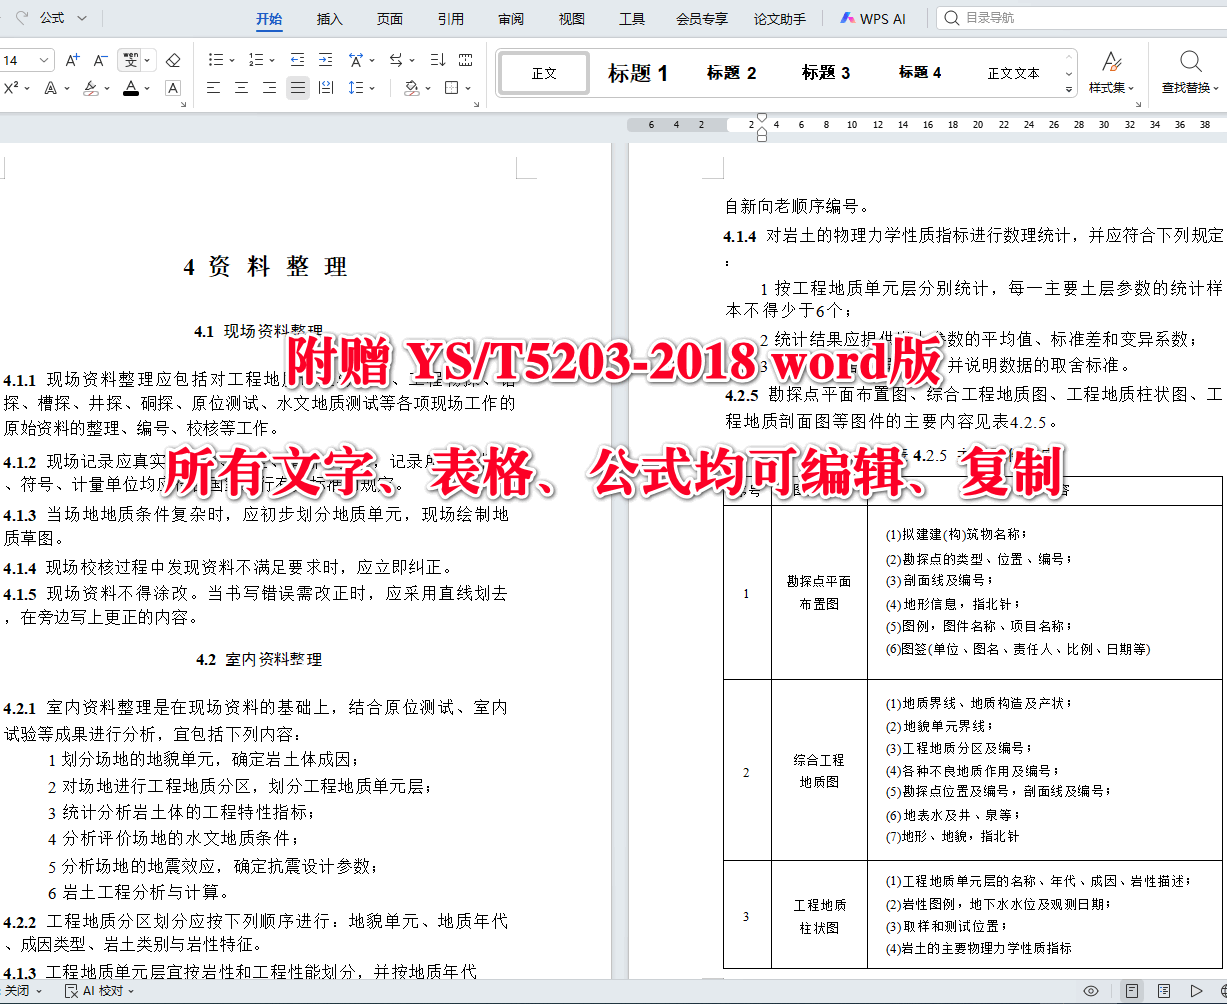Apply numbered list formatting

tap(256, 60)
